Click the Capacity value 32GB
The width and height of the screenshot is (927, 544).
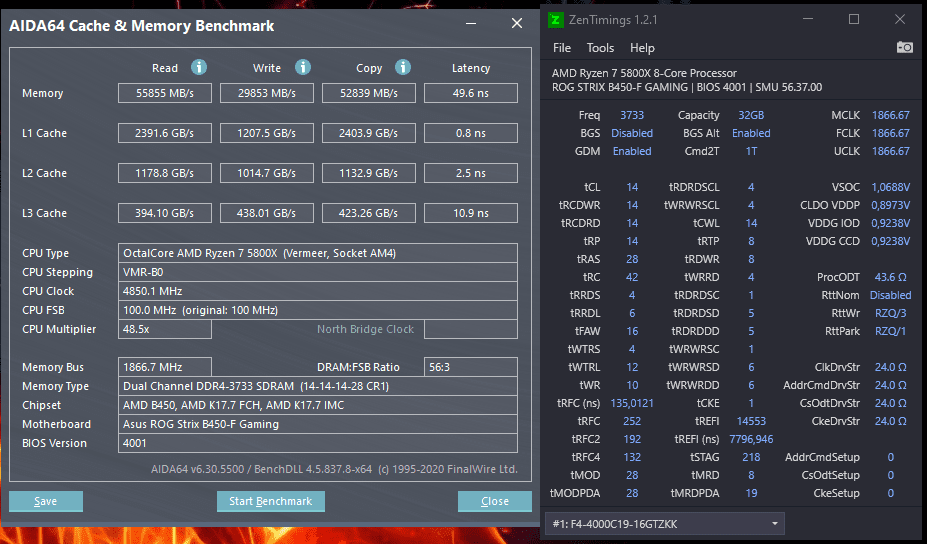751,115
